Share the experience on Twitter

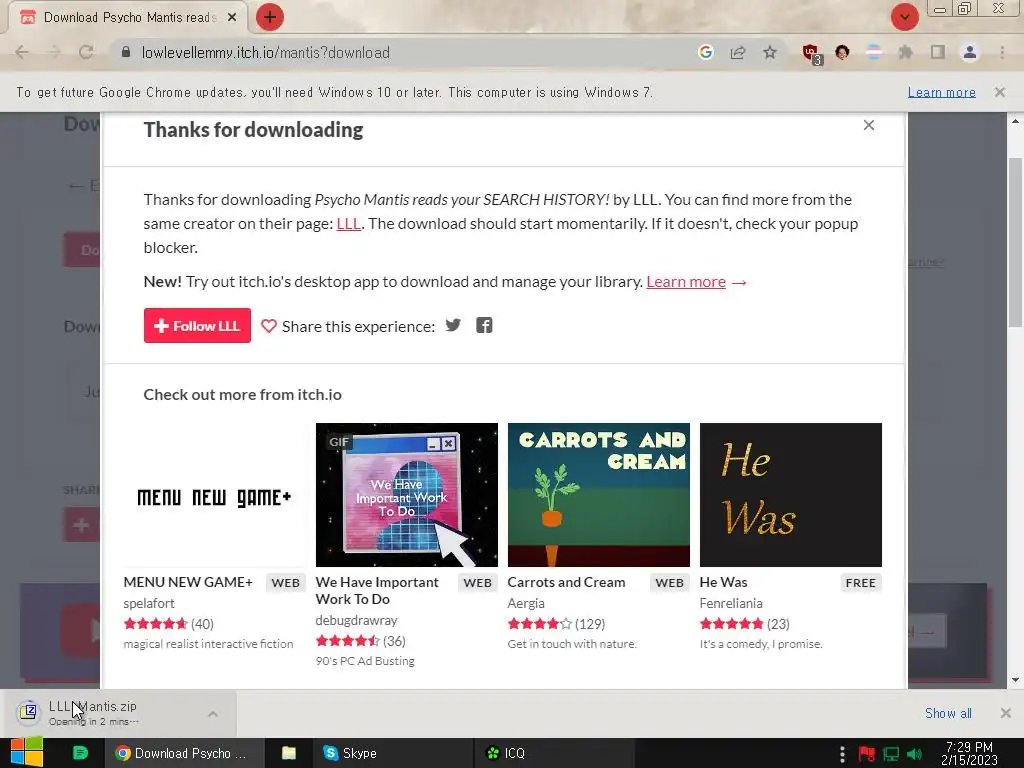coord(453,325)
